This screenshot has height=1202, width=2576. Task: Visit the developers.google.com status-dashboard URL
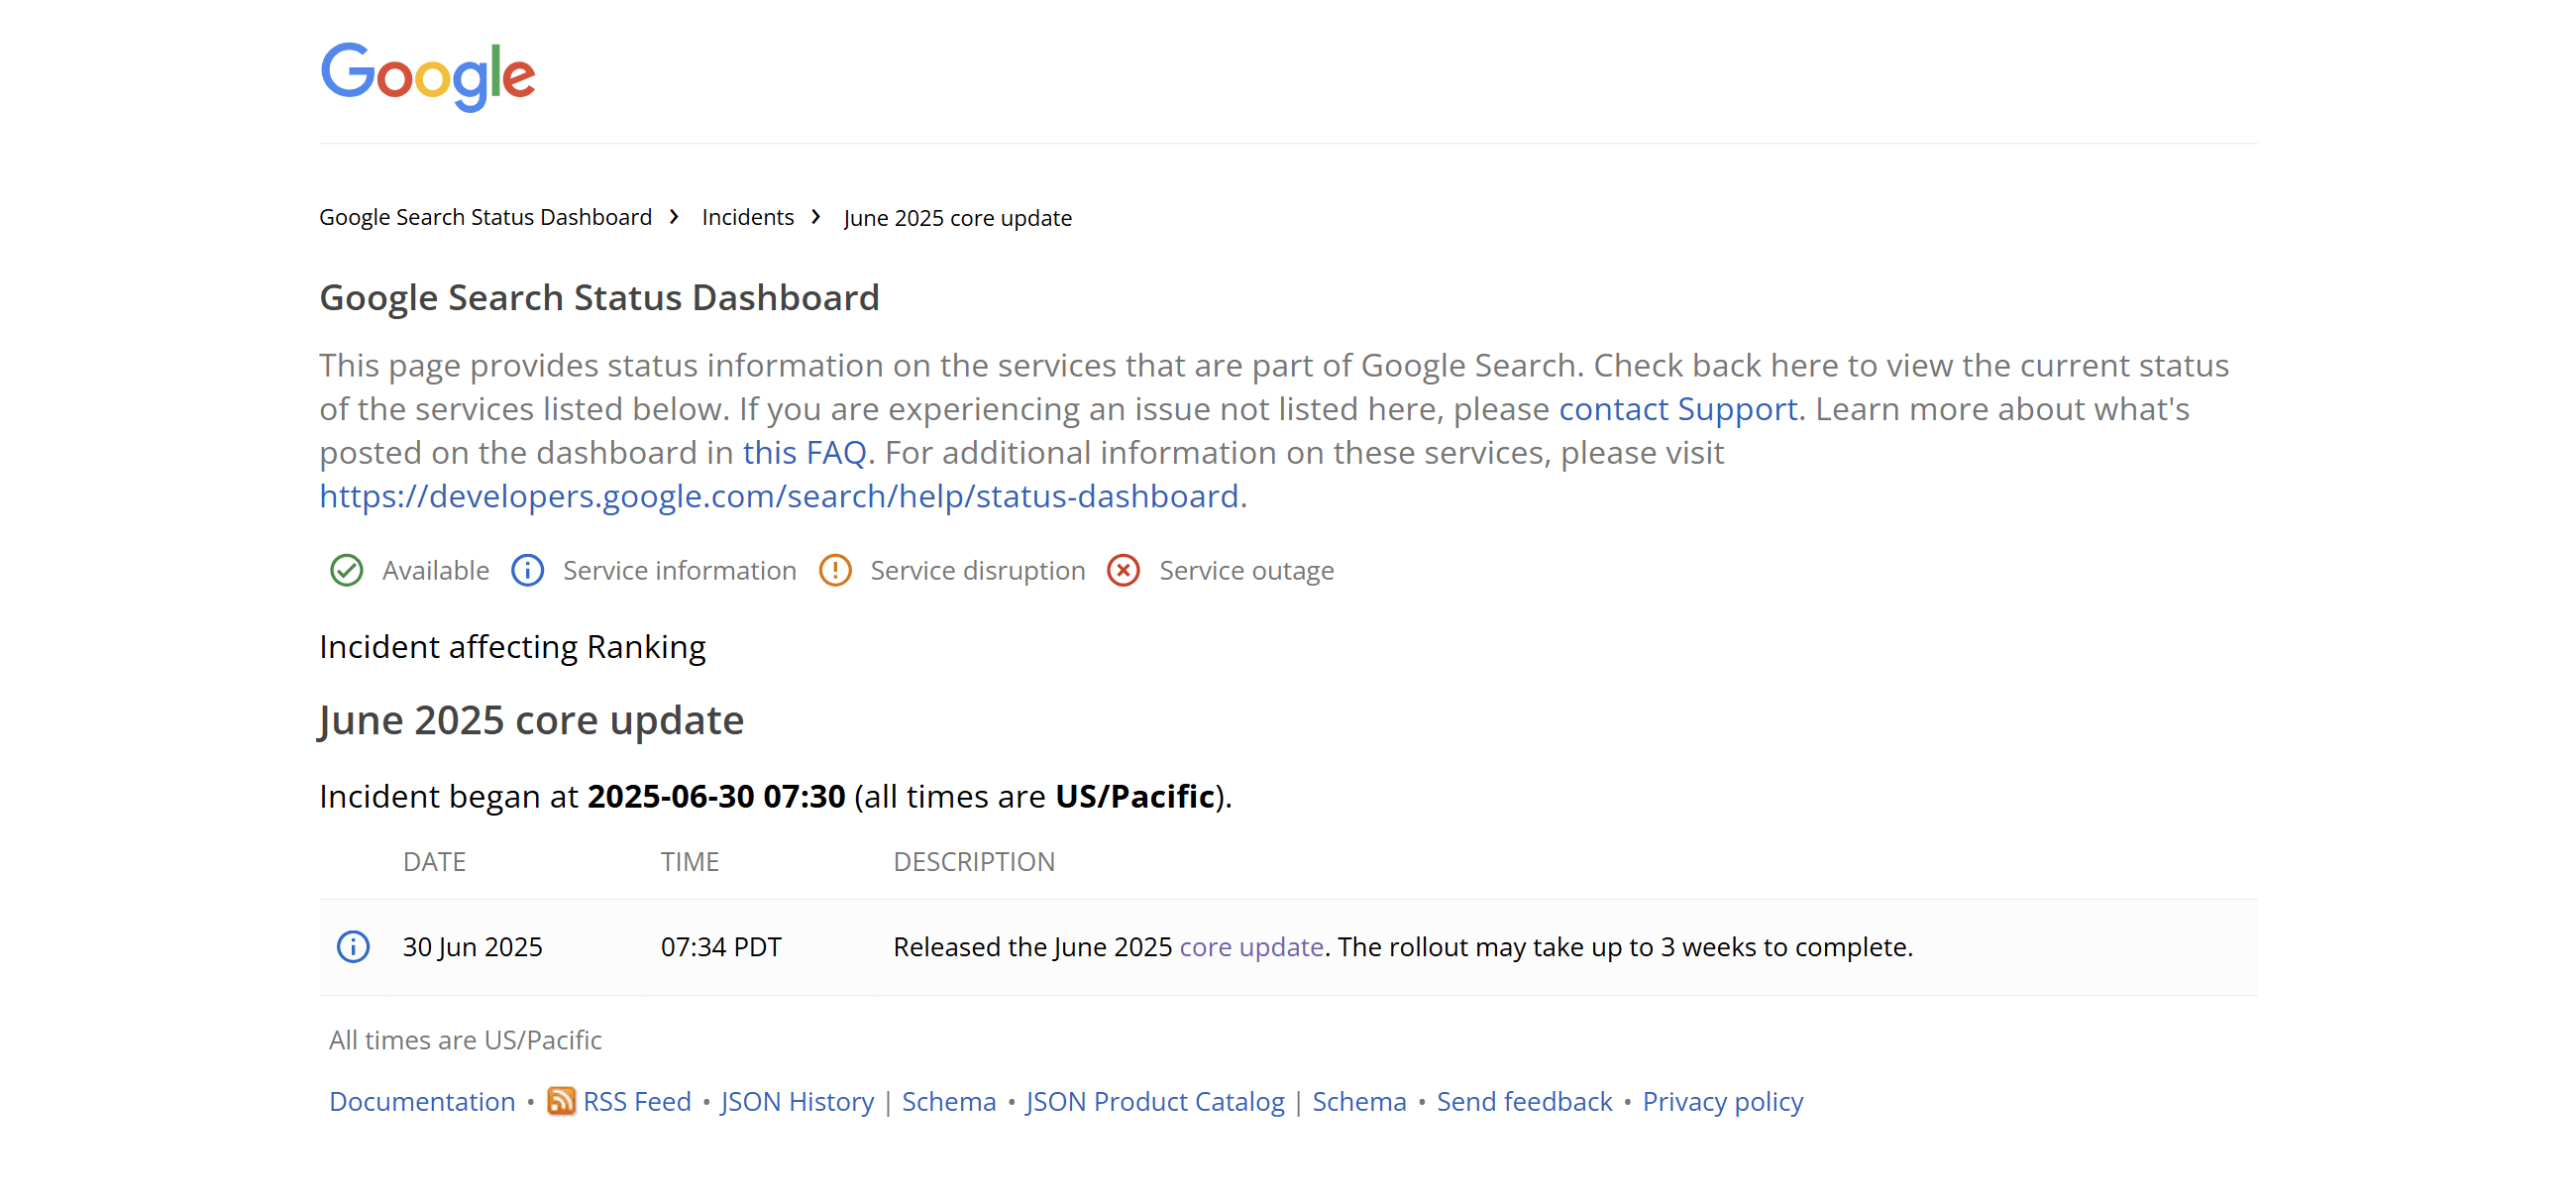[779, 496]
